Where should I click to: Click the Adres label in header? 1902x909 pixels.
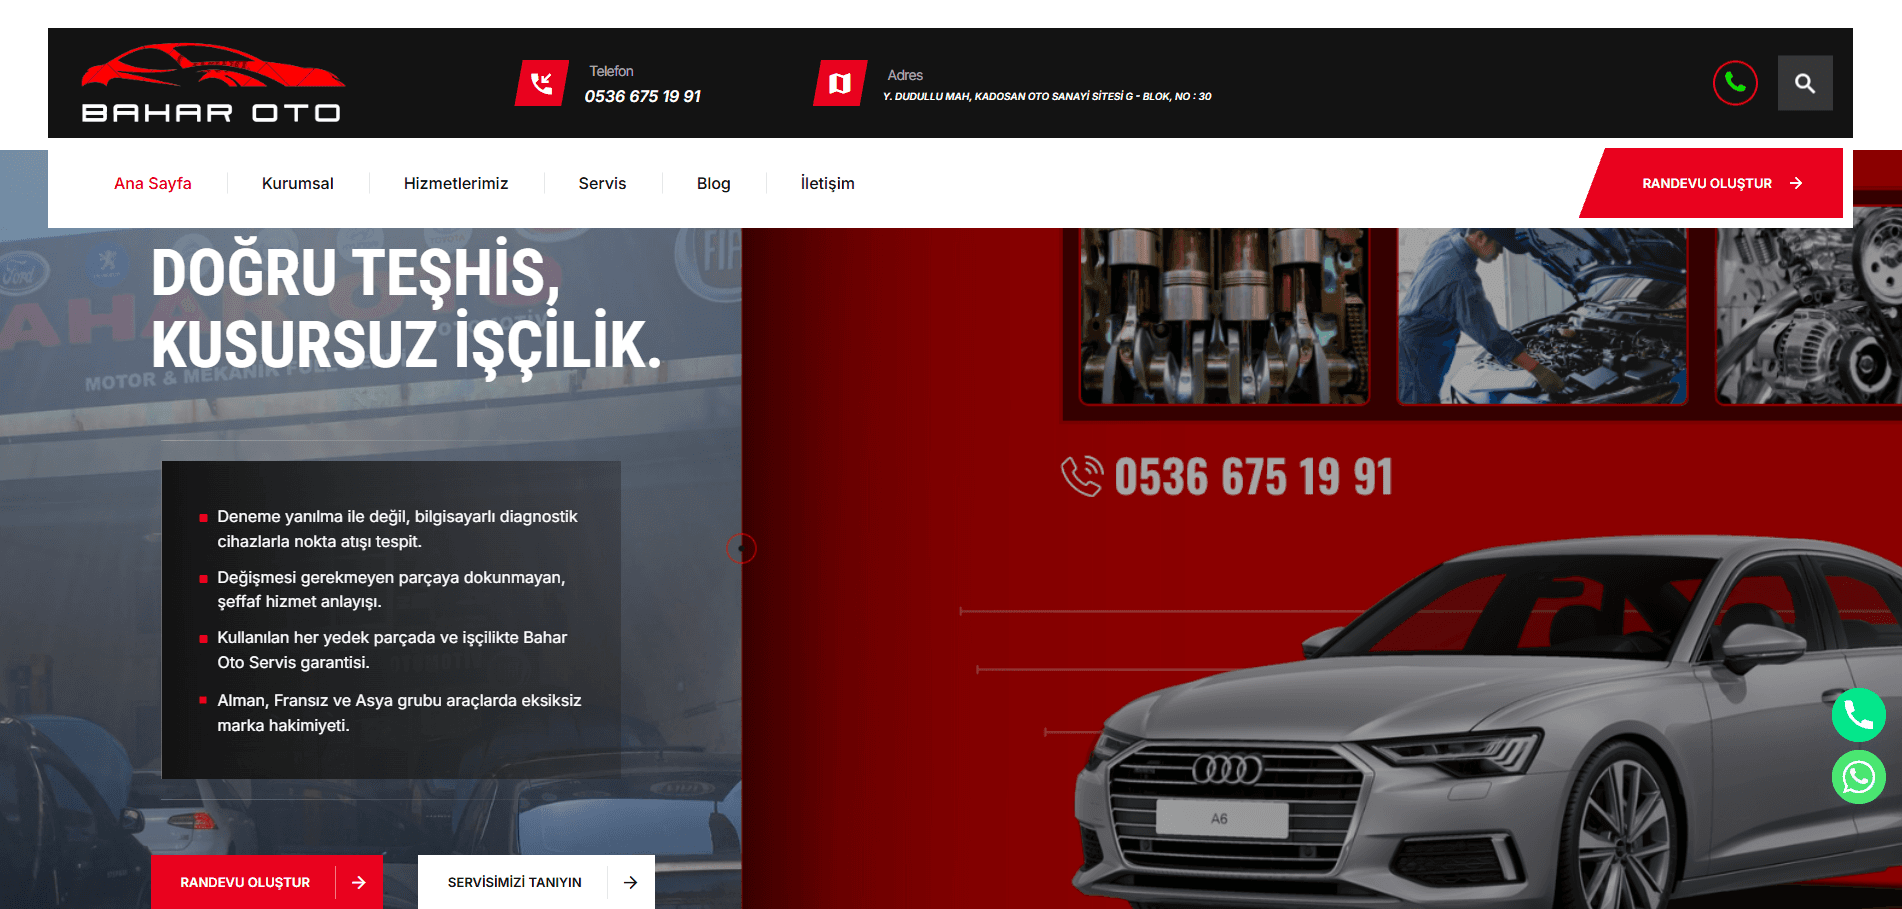pyautogui.click(x=905, y=75)
